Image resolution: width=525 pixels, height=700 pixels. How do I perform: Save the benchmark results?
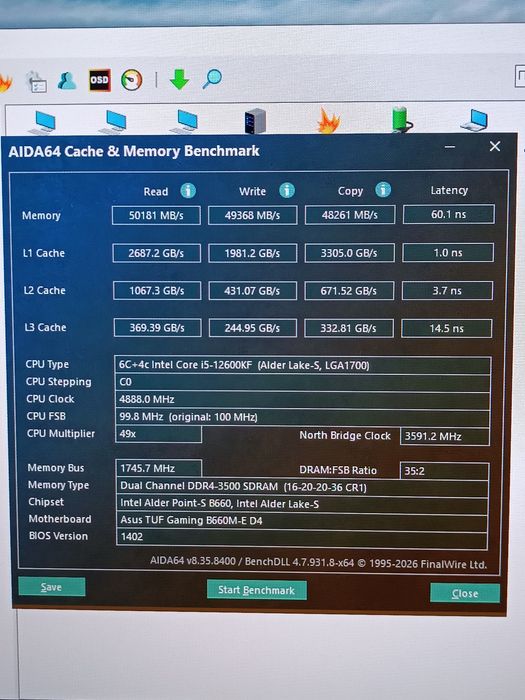(x=52, y=587)
